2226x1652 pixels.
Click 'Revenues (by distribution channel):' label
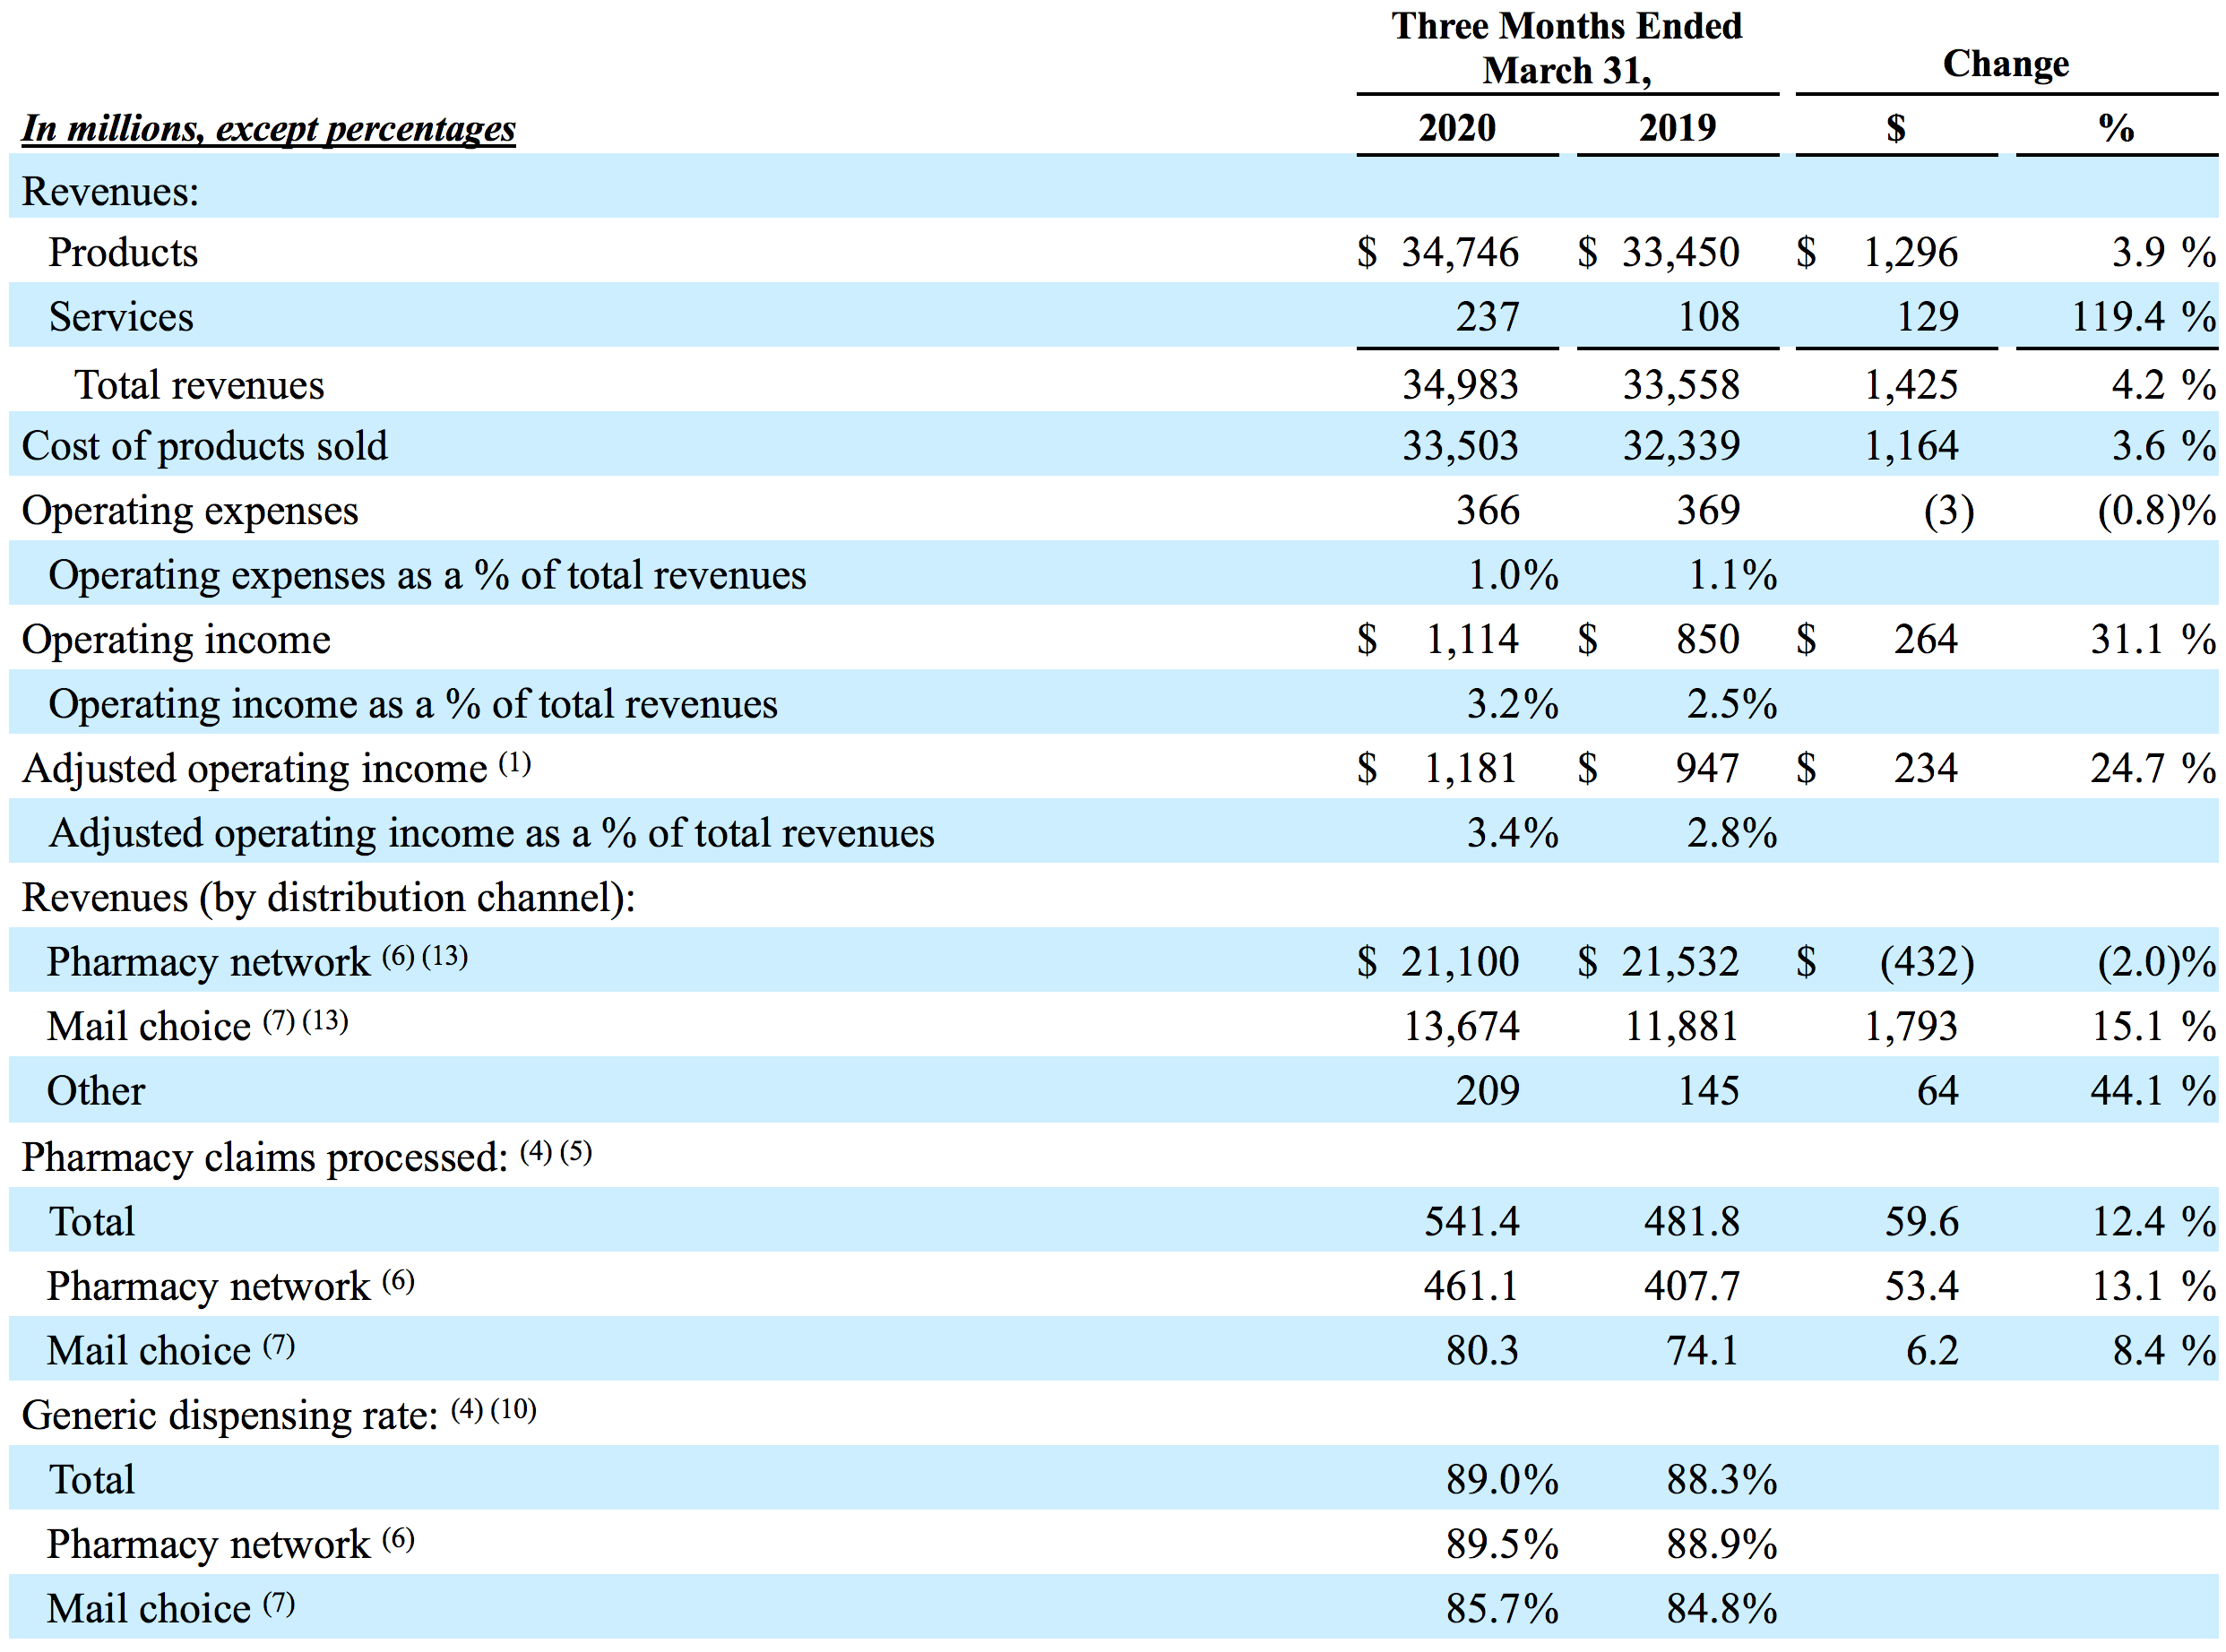(329, 898)
